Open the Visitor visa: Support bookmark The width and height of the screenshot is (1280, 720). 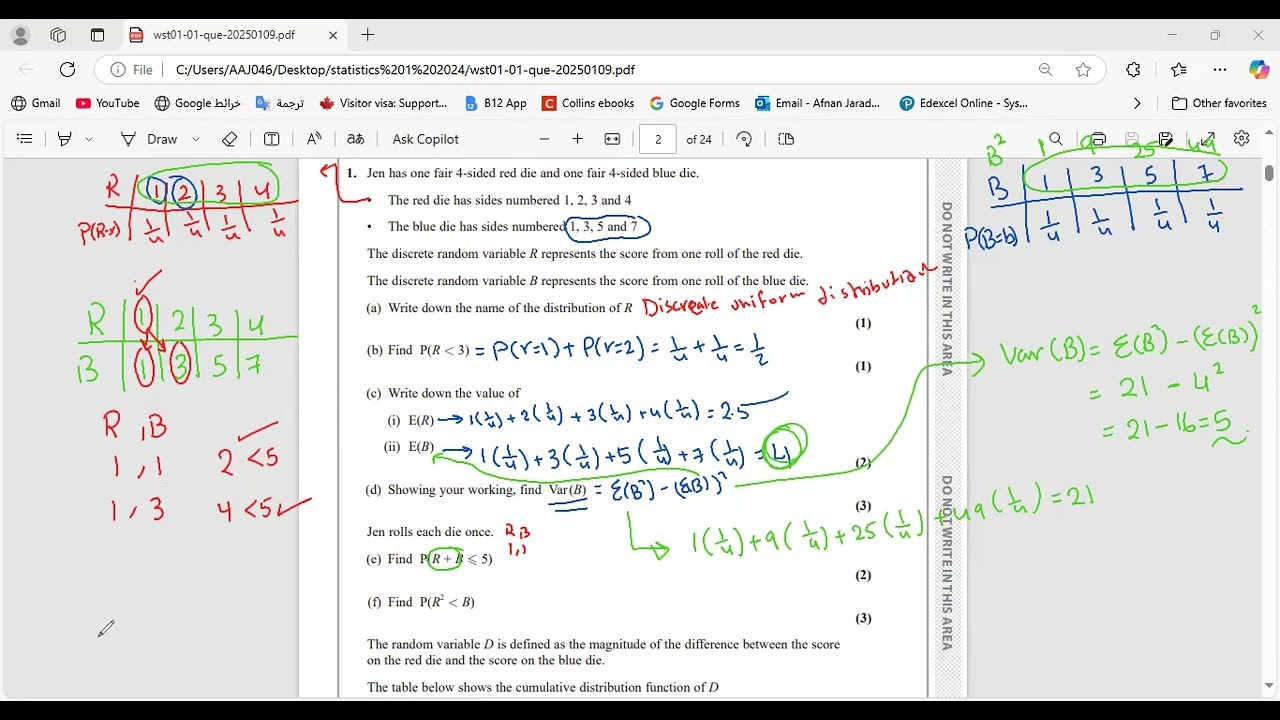[383, 103]
